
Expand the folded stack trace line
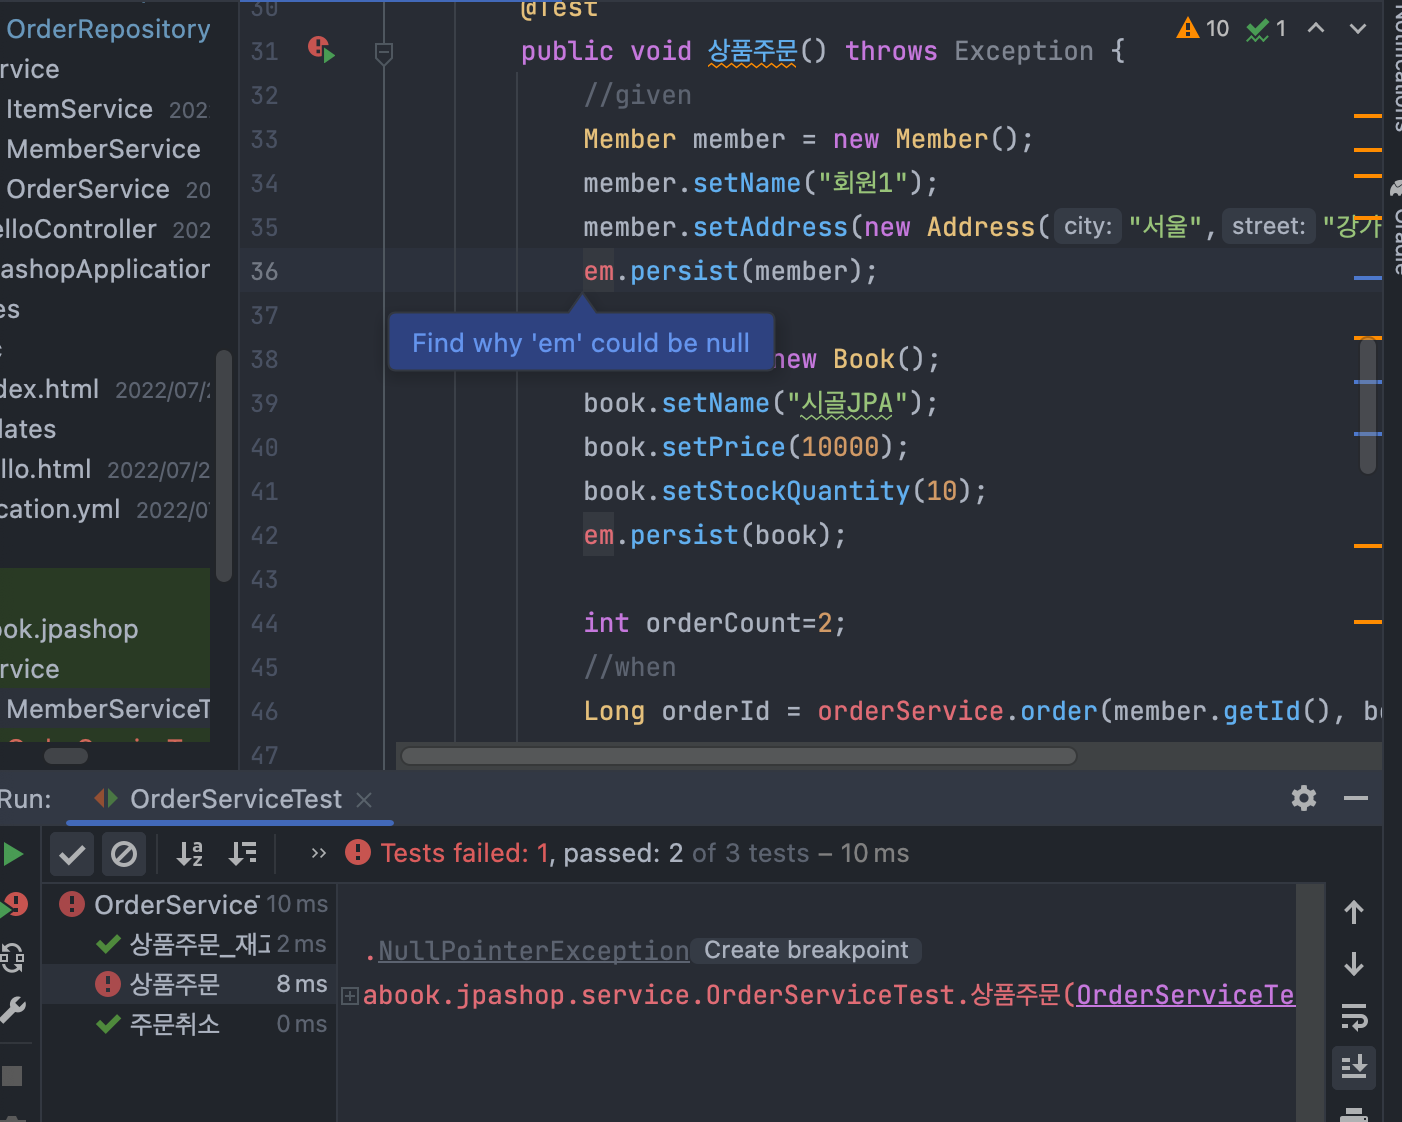click(x=350, y=995)
